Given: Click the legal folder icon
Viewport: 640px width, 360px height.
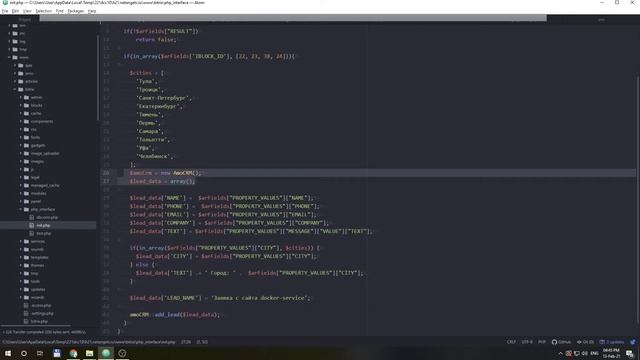Looking at the screenshot, I should coord(27,177).
